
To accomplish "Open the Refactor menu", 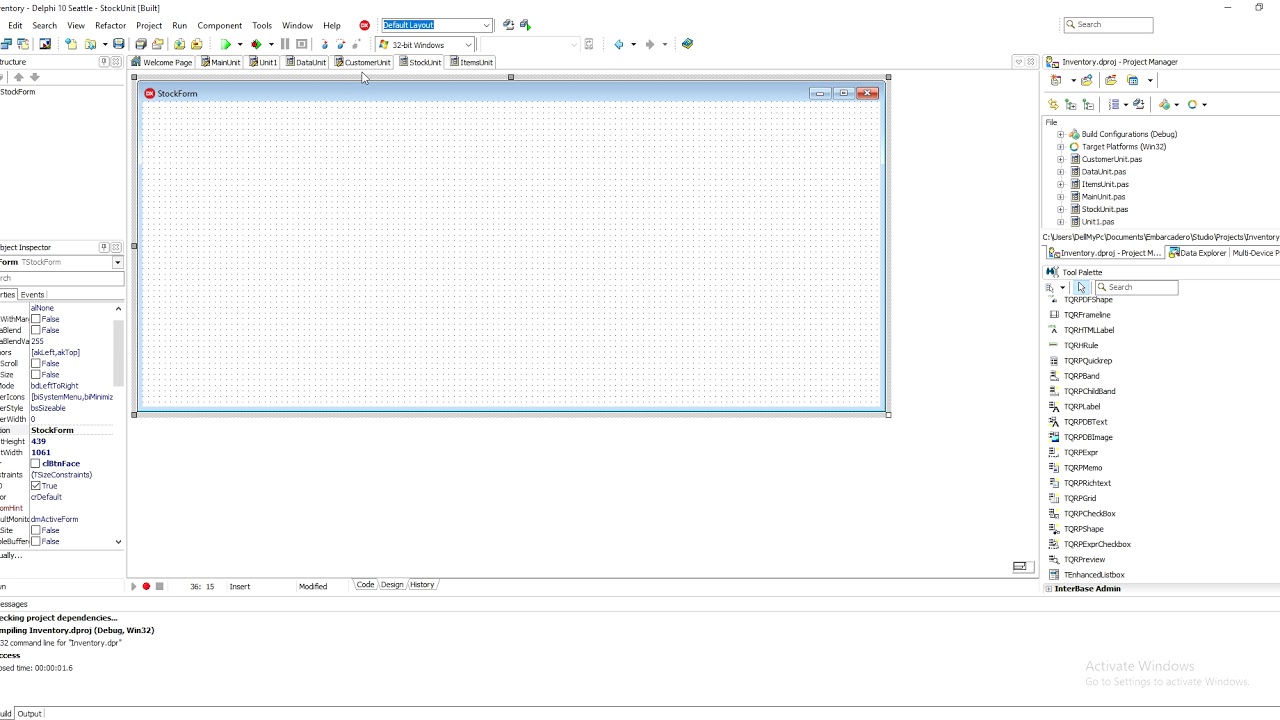I will click(110, 25).
